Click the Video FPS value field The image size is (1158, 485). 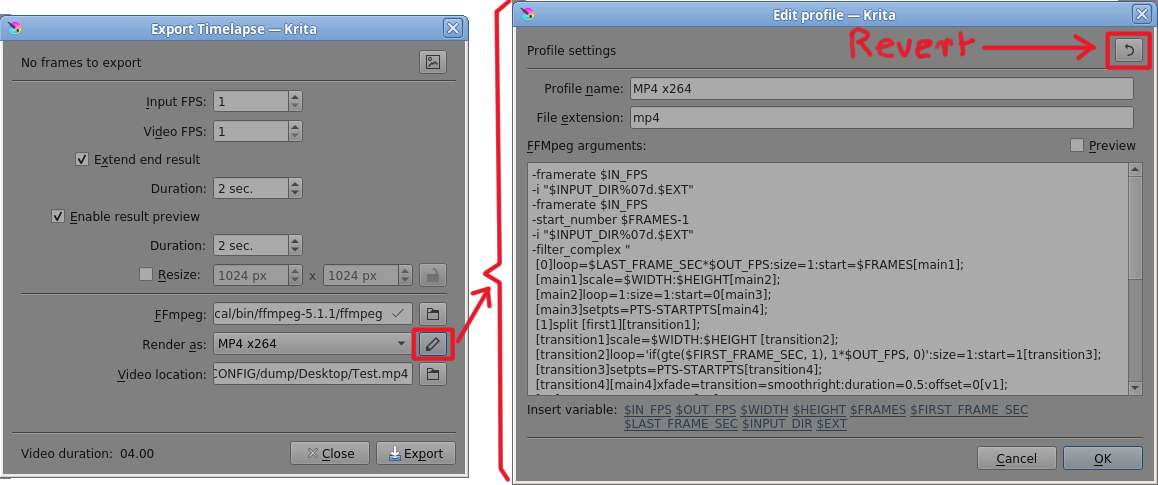250,132
